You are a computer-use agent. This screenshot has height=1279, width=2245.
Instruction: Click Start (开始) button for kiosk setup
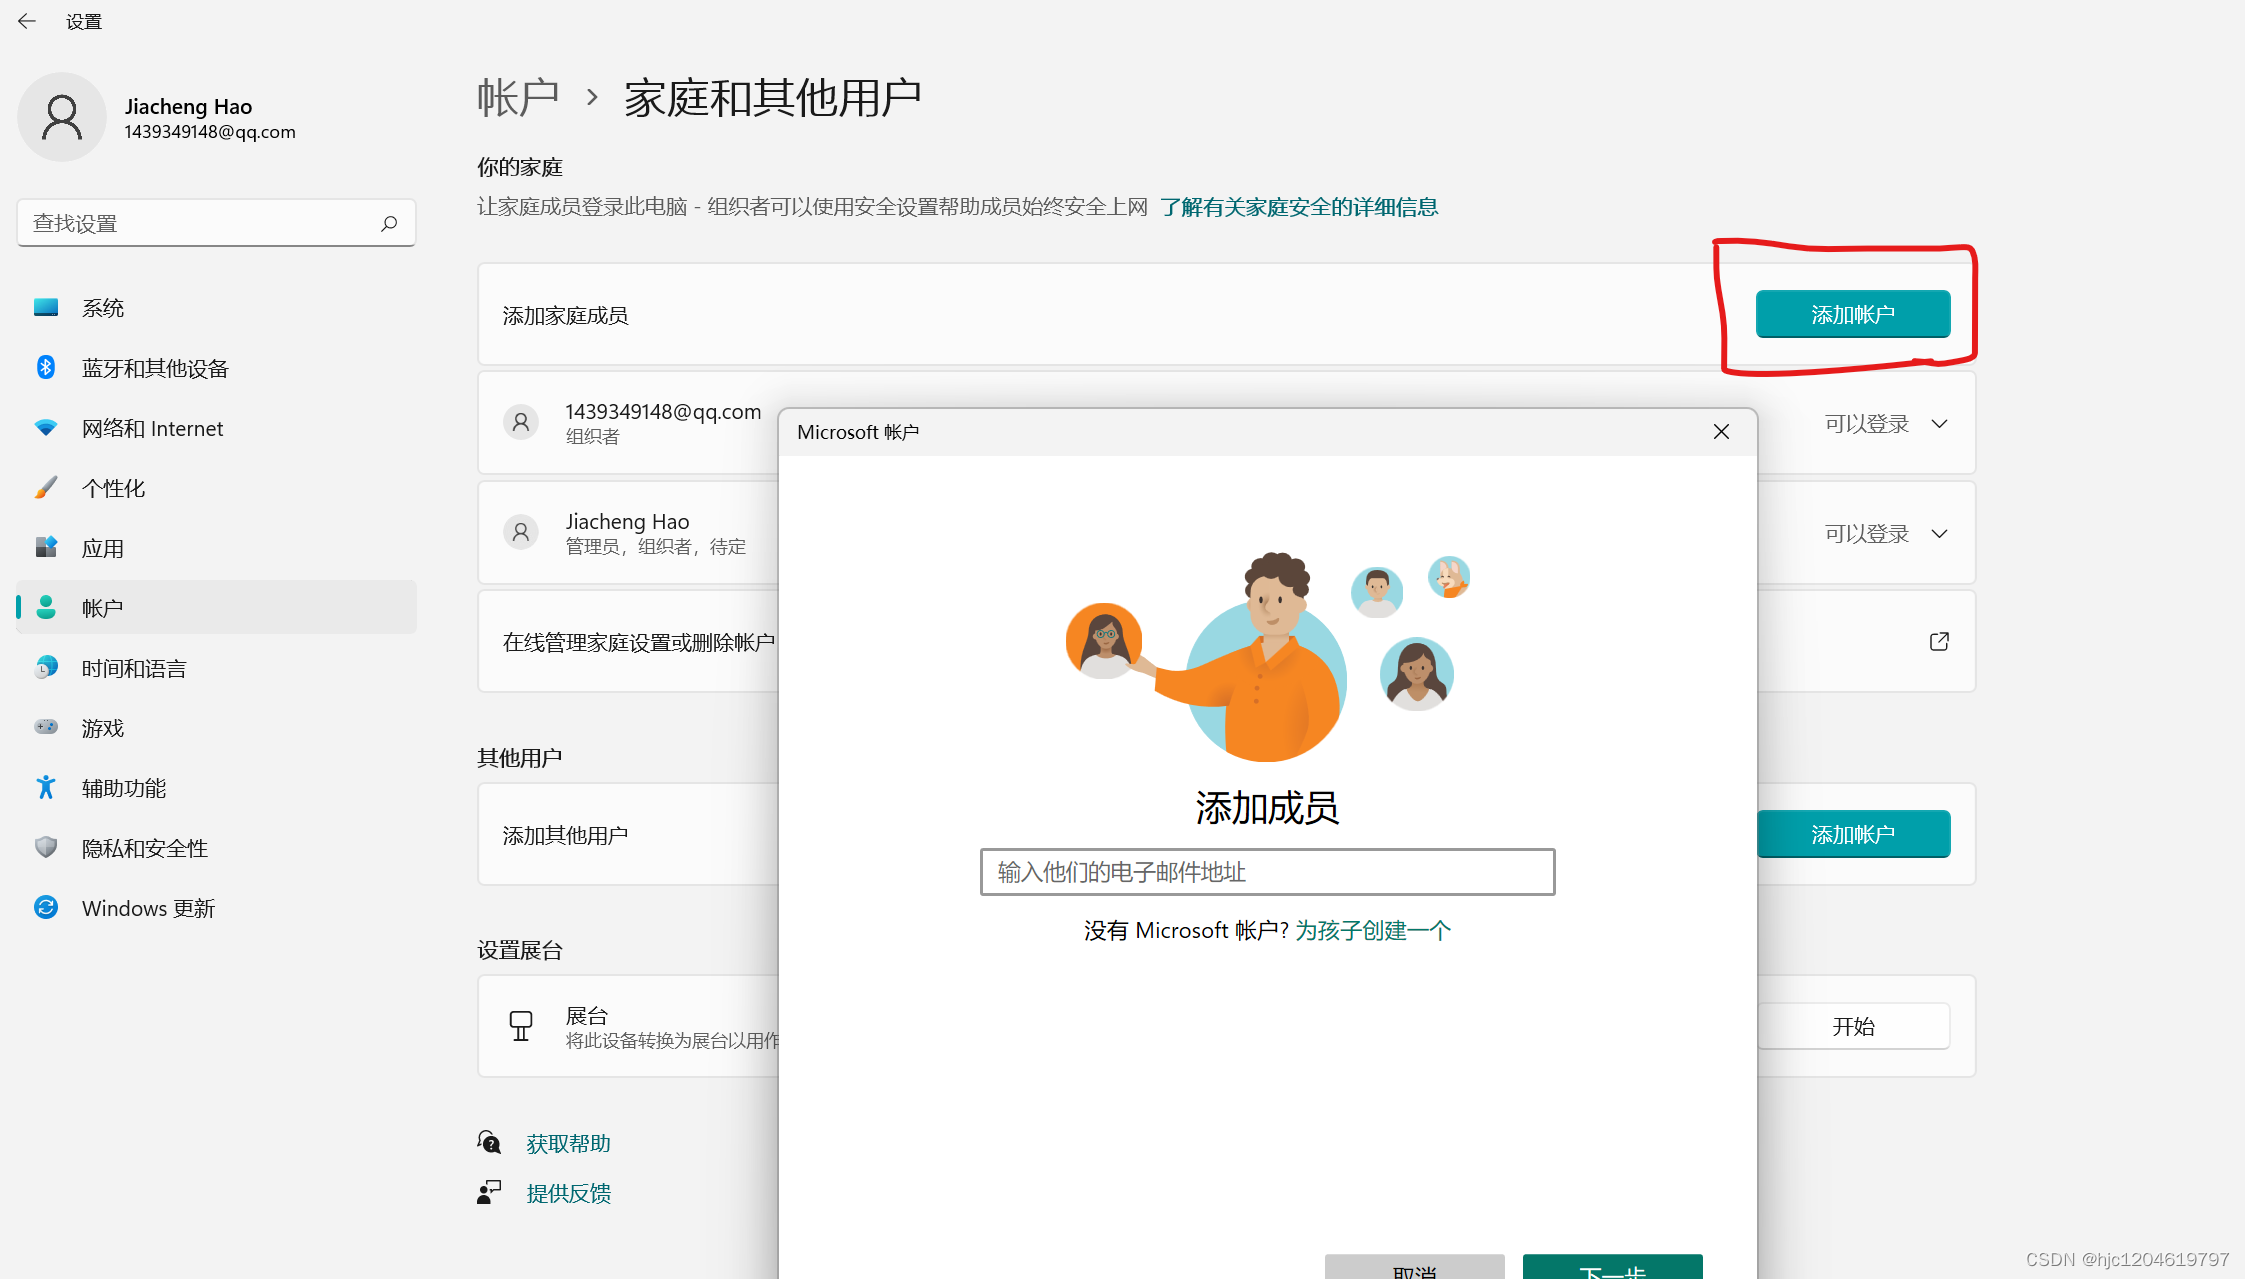click(x=1852, y=1026)
